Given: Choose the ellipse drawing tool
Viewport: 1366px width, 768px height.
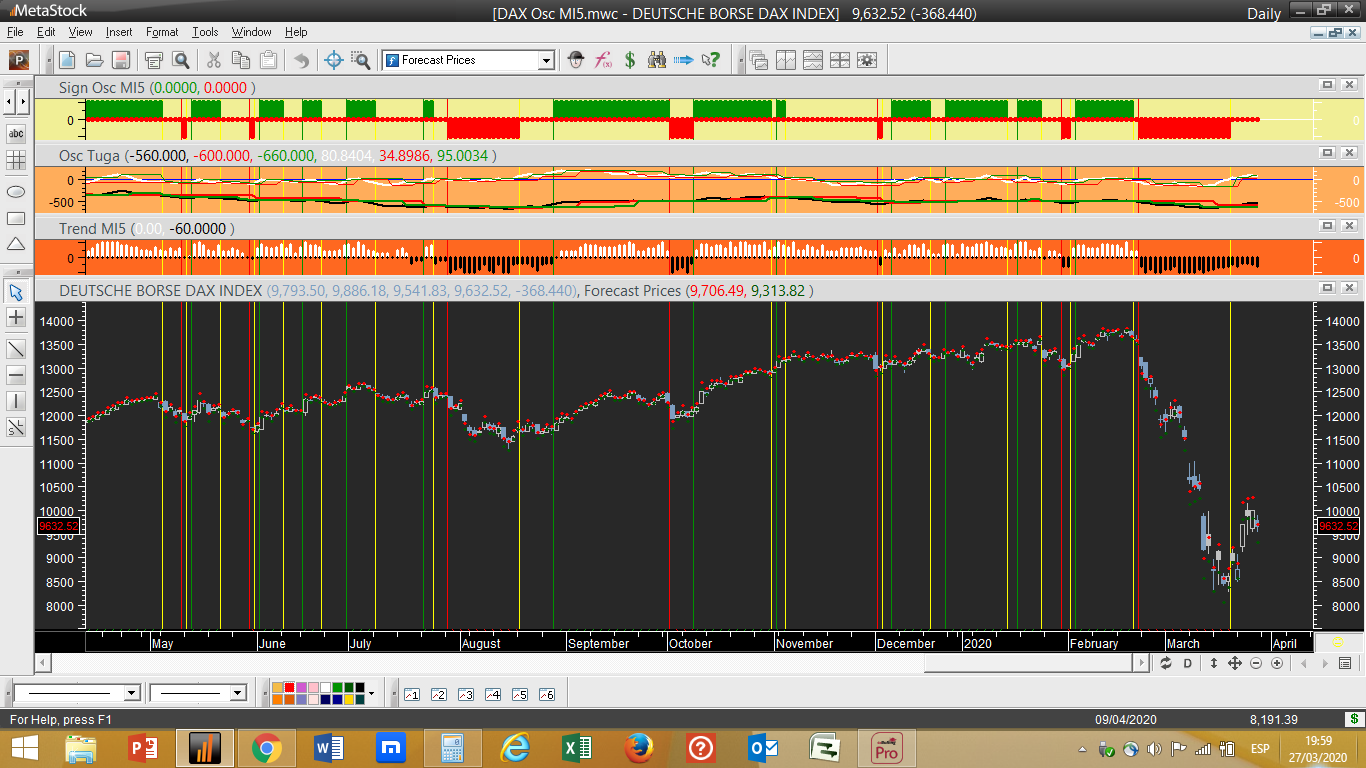Looking at the screenshot, I should point(16,191).
